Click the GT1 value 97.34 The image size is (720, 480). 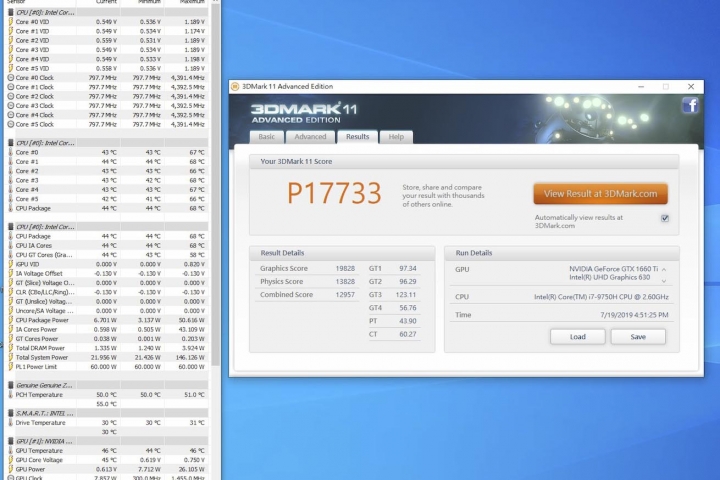407,268
